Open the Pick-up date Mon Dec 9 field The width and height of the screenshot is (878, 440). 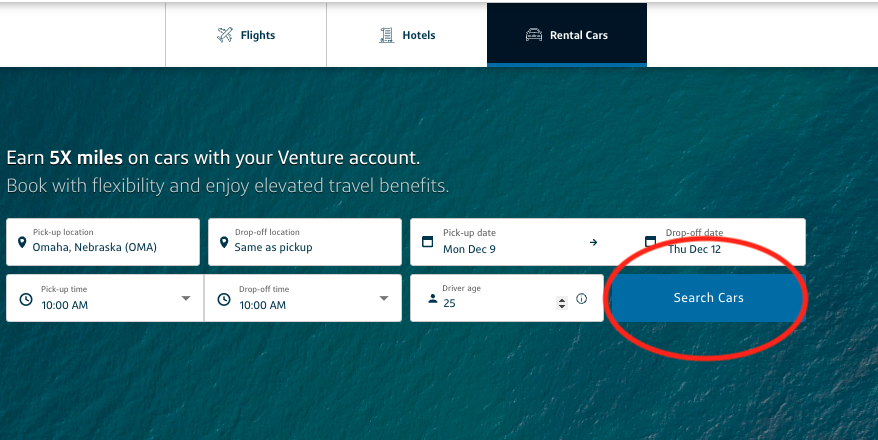pyautogui.click(x=508, y=242)
